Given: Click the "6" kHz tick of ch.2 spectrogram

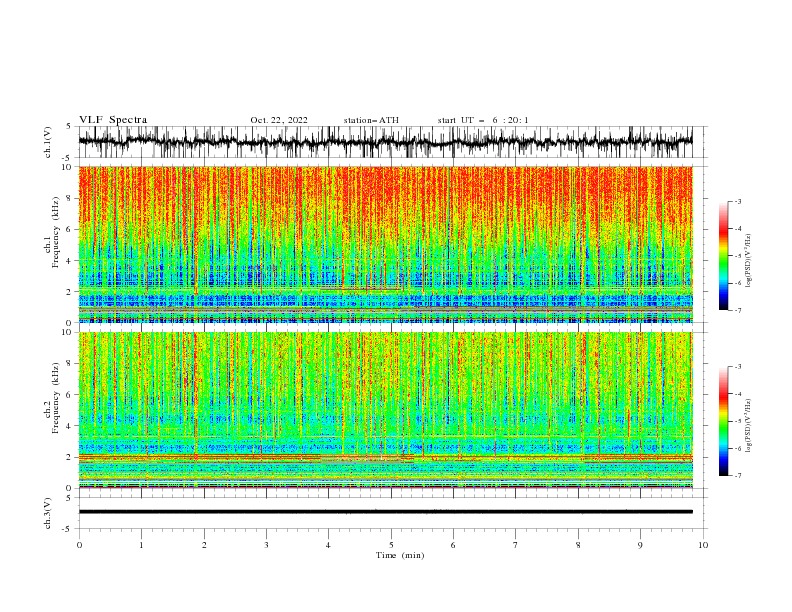Looking at the screenshot, I should pyautogui.click(x=70, y=395).
